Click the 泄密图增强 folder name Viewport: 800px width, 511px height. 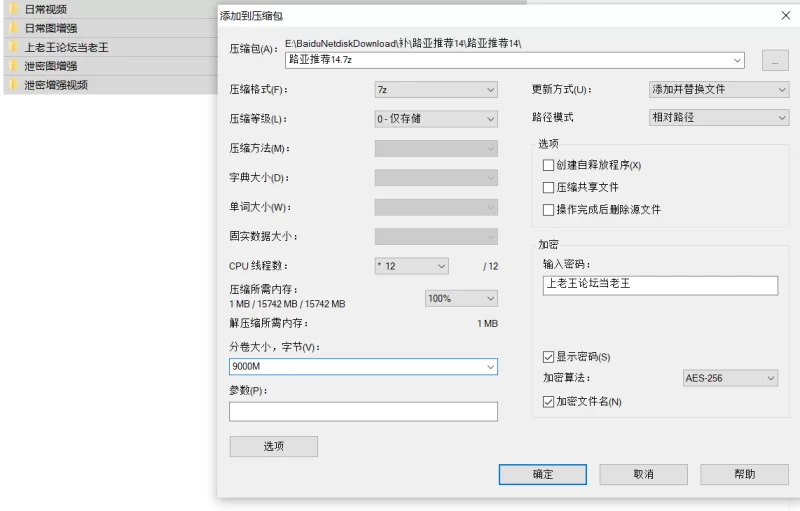pos(51,66)
